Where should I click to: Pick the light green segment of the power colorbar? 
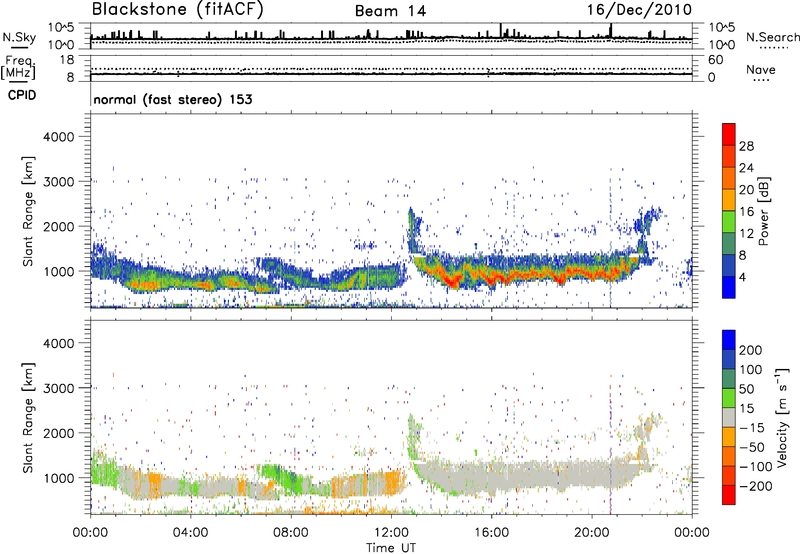click(729, 222)
